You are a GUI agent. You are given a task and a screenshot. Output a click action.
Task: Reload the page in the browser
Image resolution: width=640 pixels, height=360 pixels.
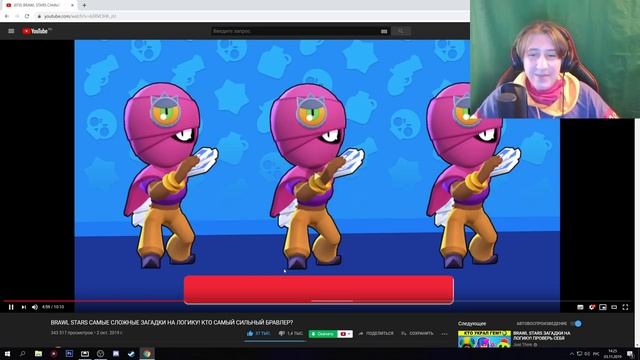click(x=27, y=16)
